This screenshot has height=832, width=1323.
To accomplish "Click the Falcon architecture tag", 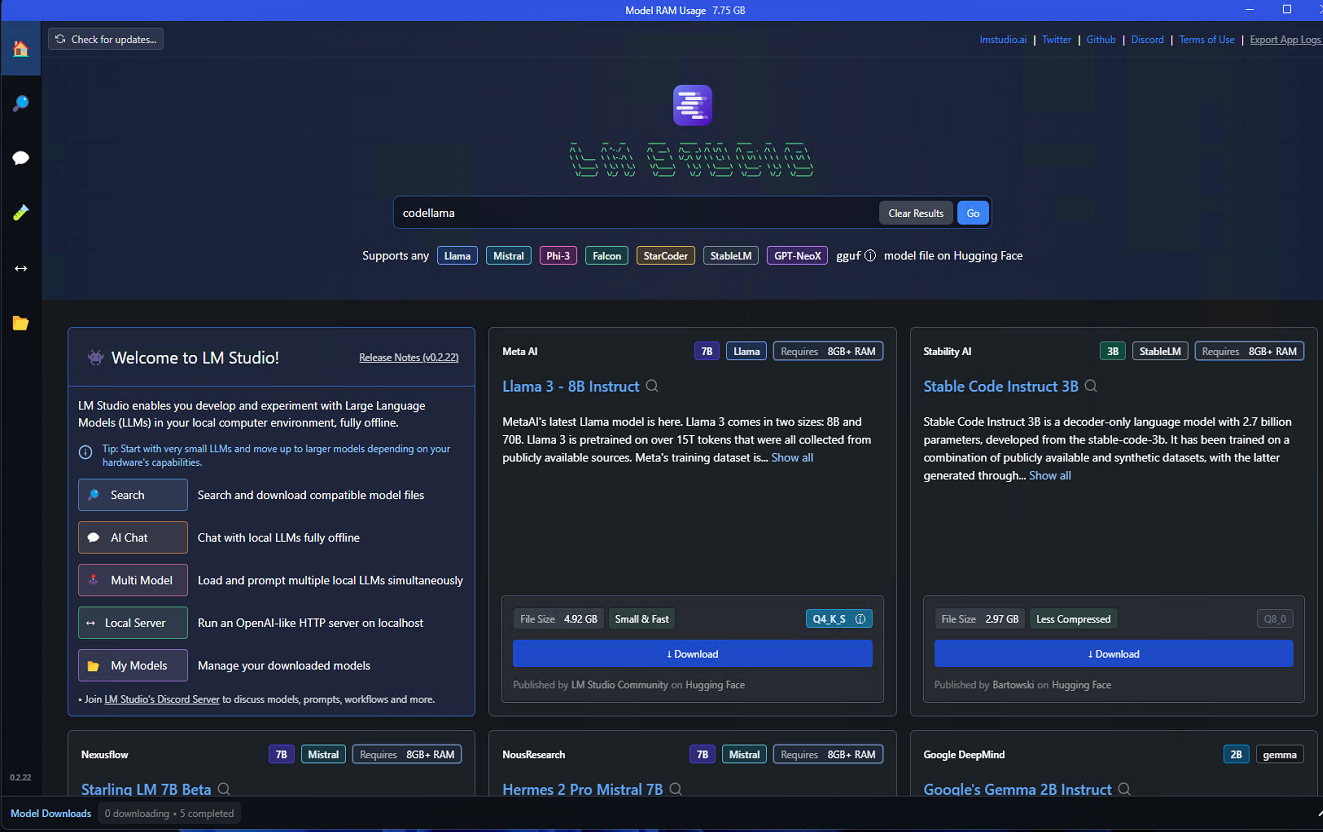I will (607, 256).
